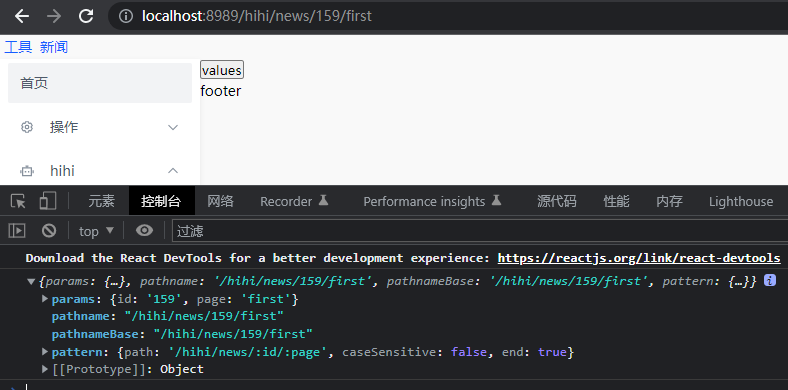Click the values button
Image resolution: width=788 pixels, height=390 pixels.
point(222,70)
